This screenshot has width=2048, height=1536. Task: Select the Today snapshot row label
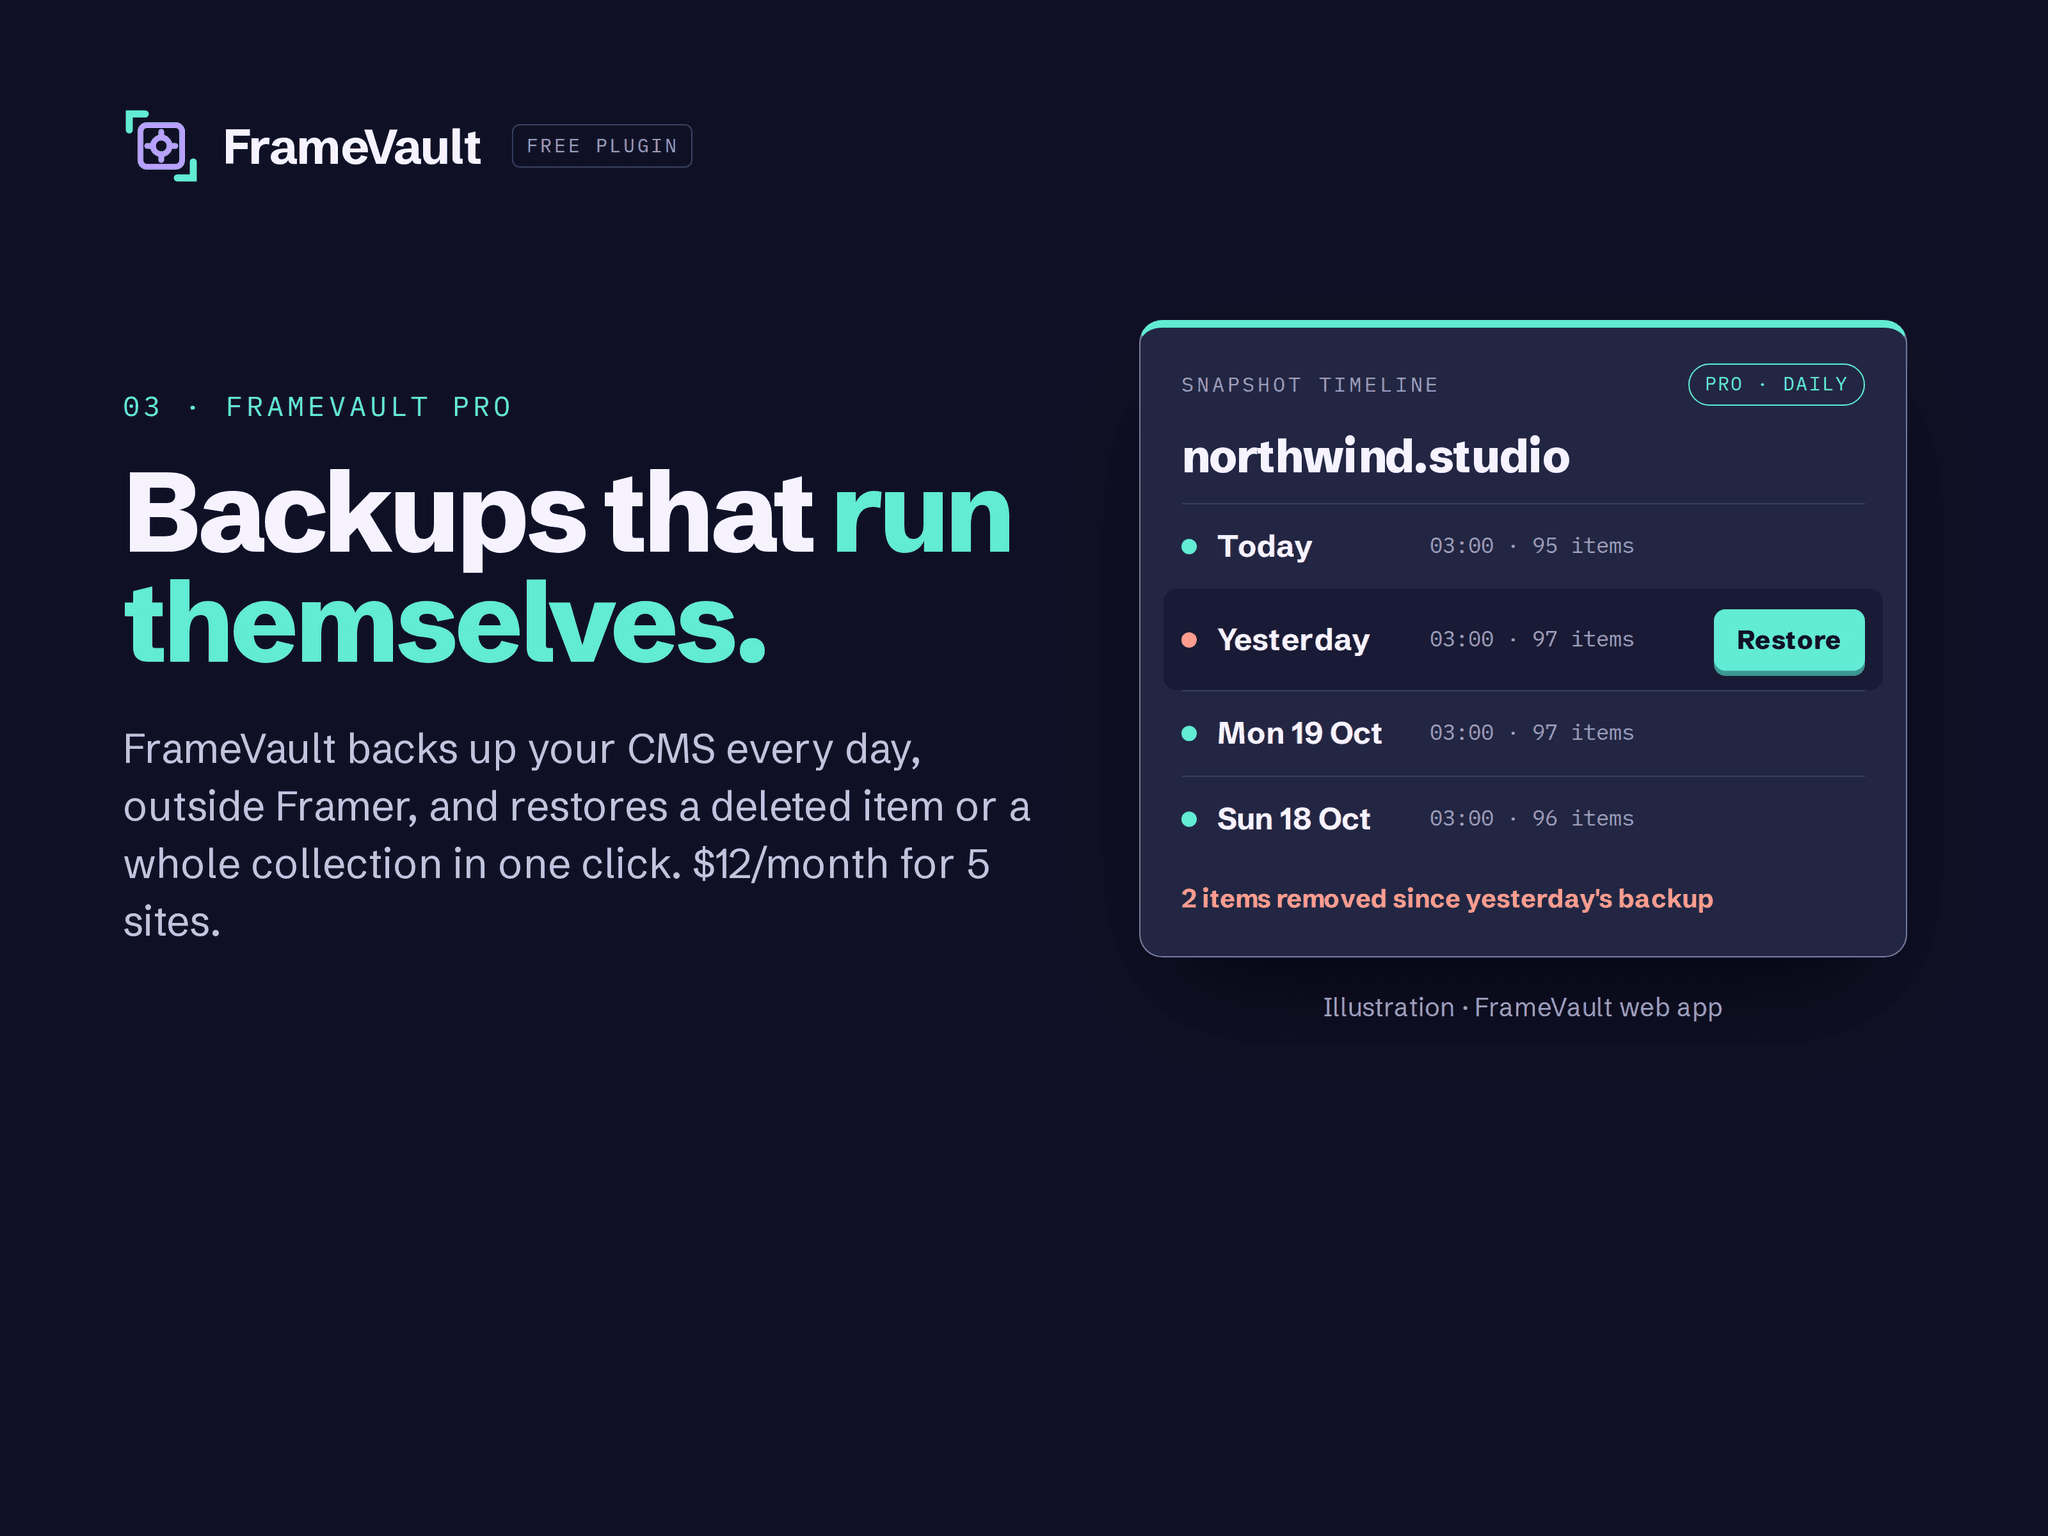click(x=1264, y=546)
